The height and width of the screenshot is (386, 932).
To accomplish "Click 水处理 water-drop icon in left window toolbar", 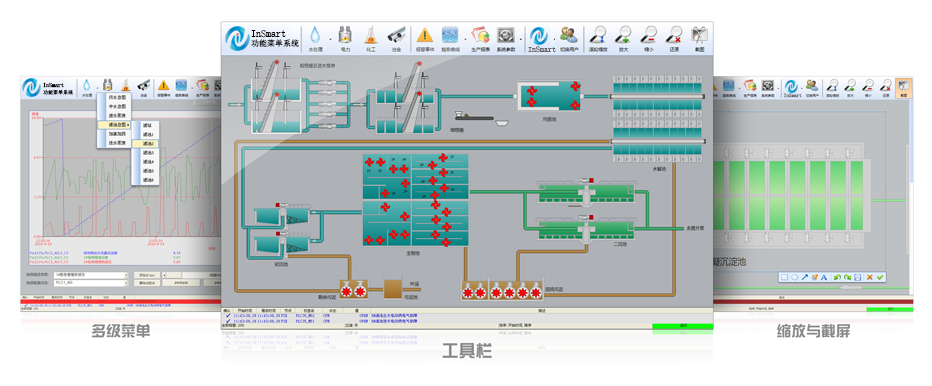I will point(87,85).
